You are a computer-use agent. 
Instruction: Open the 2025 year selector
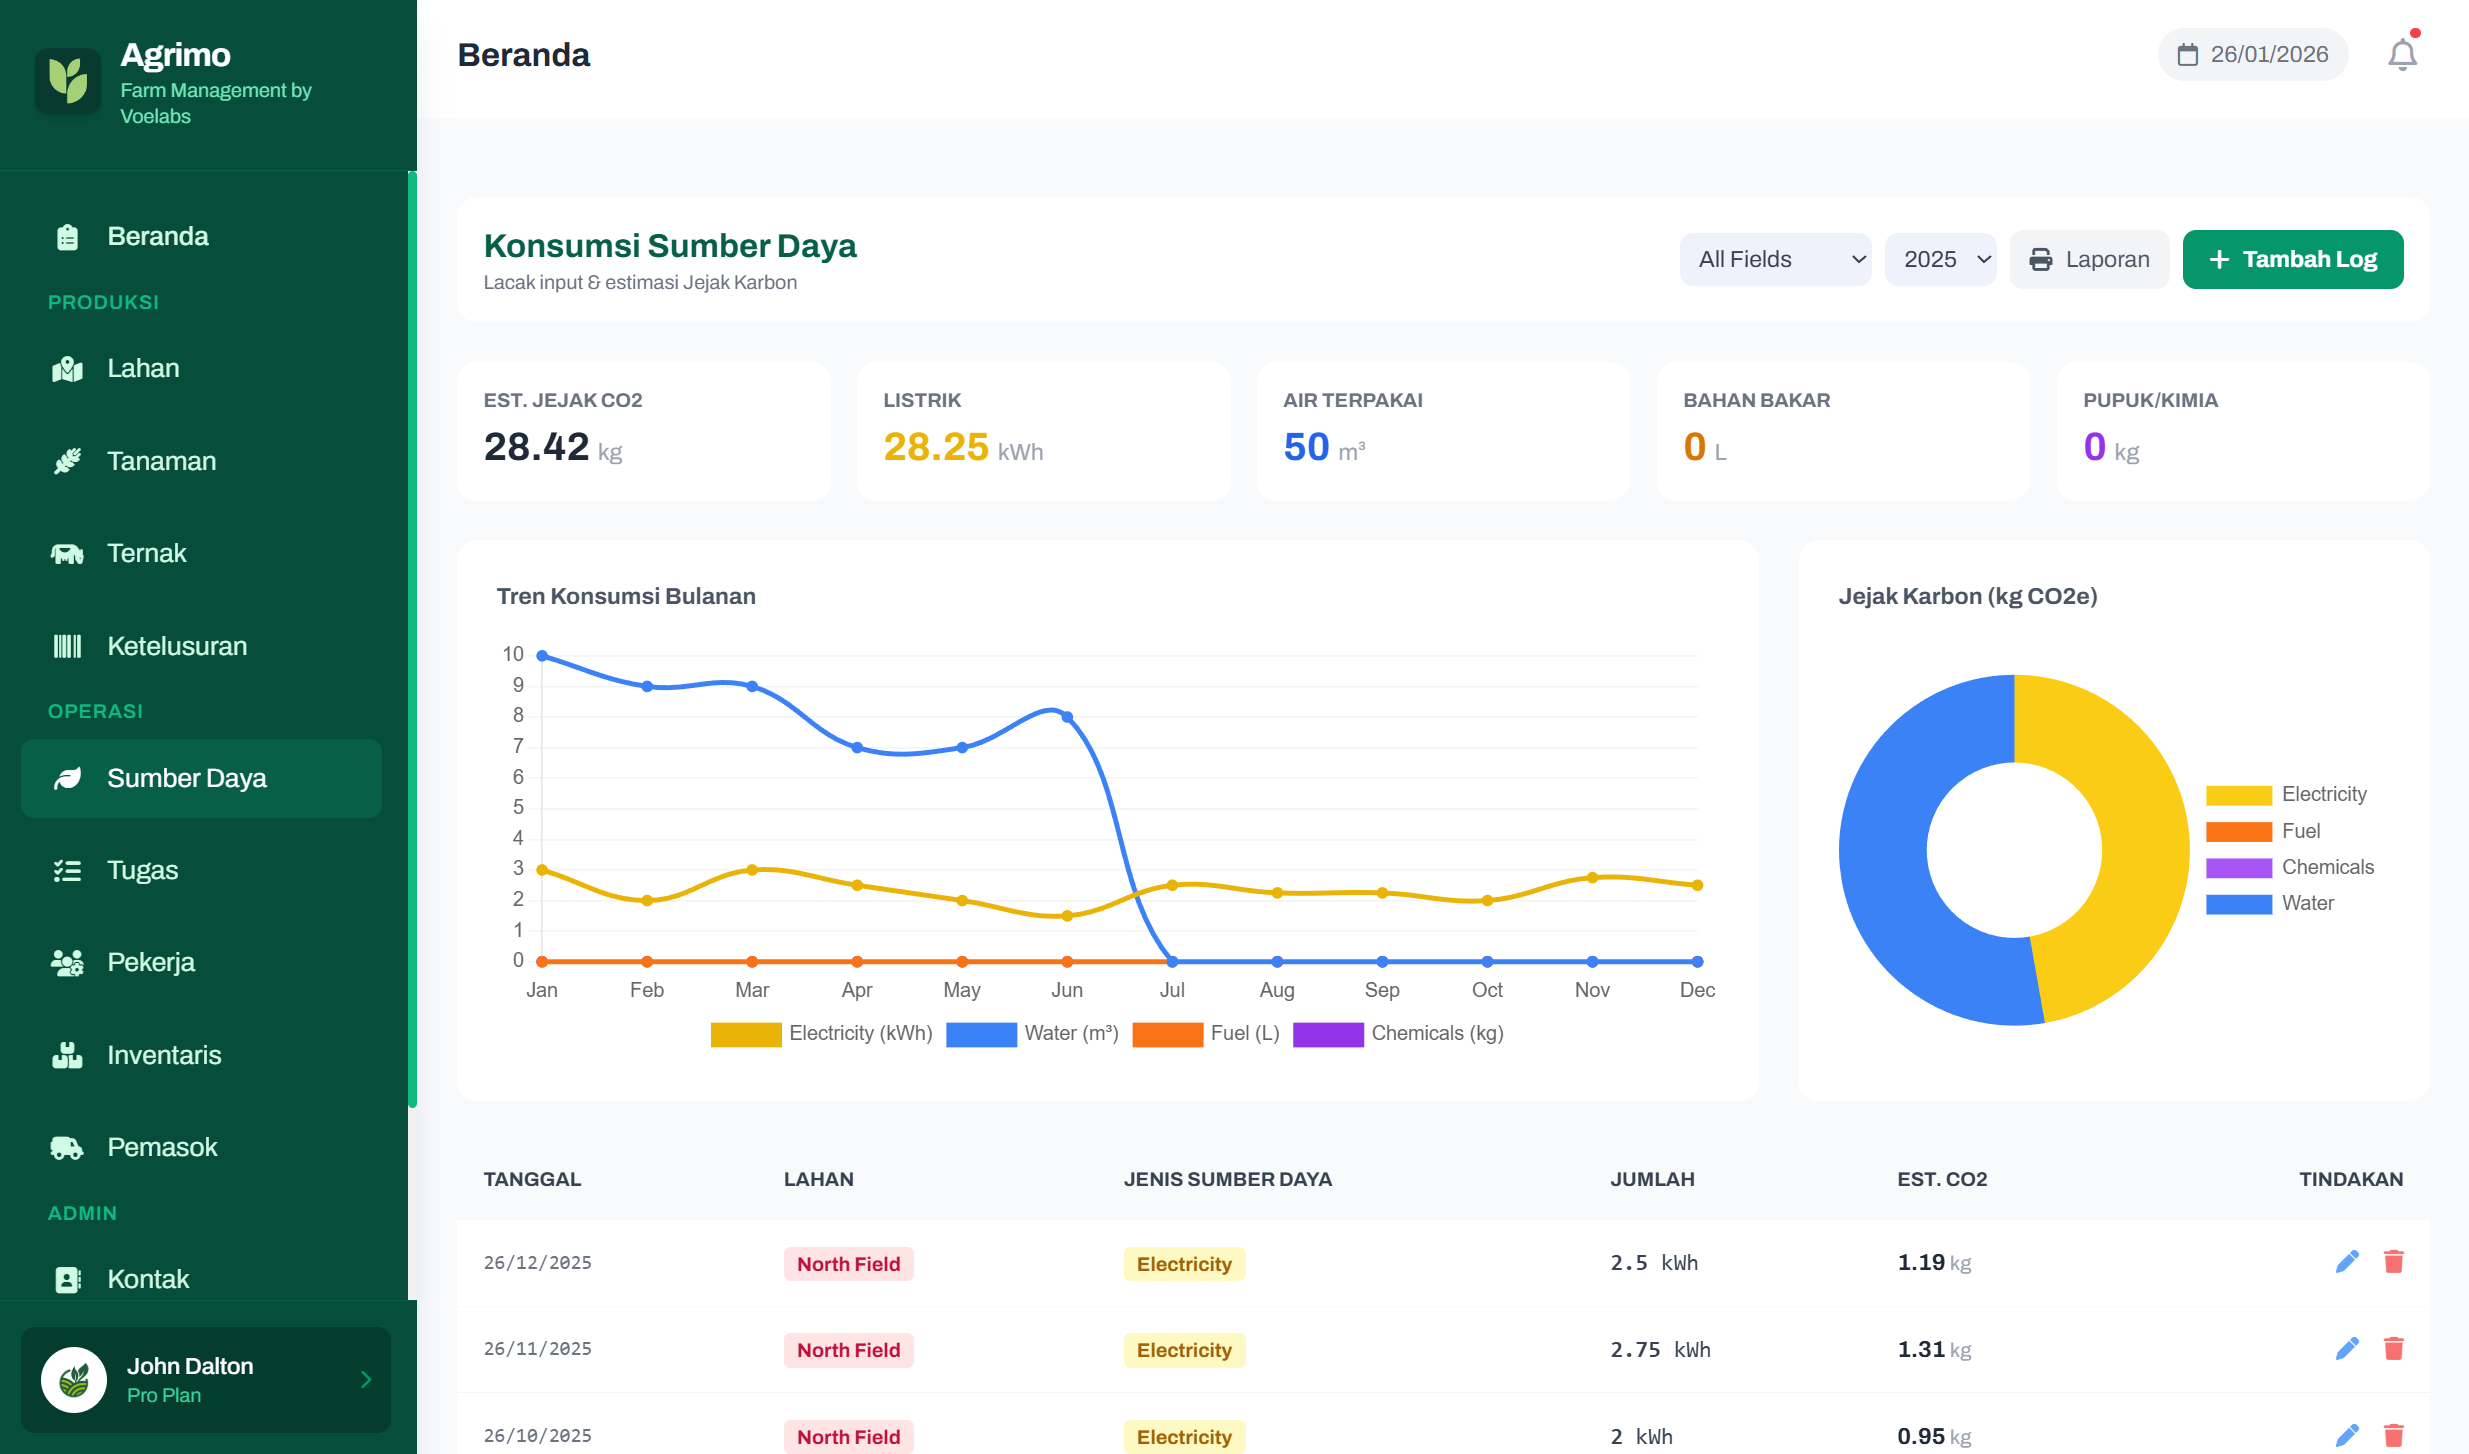click(1939, 259)
